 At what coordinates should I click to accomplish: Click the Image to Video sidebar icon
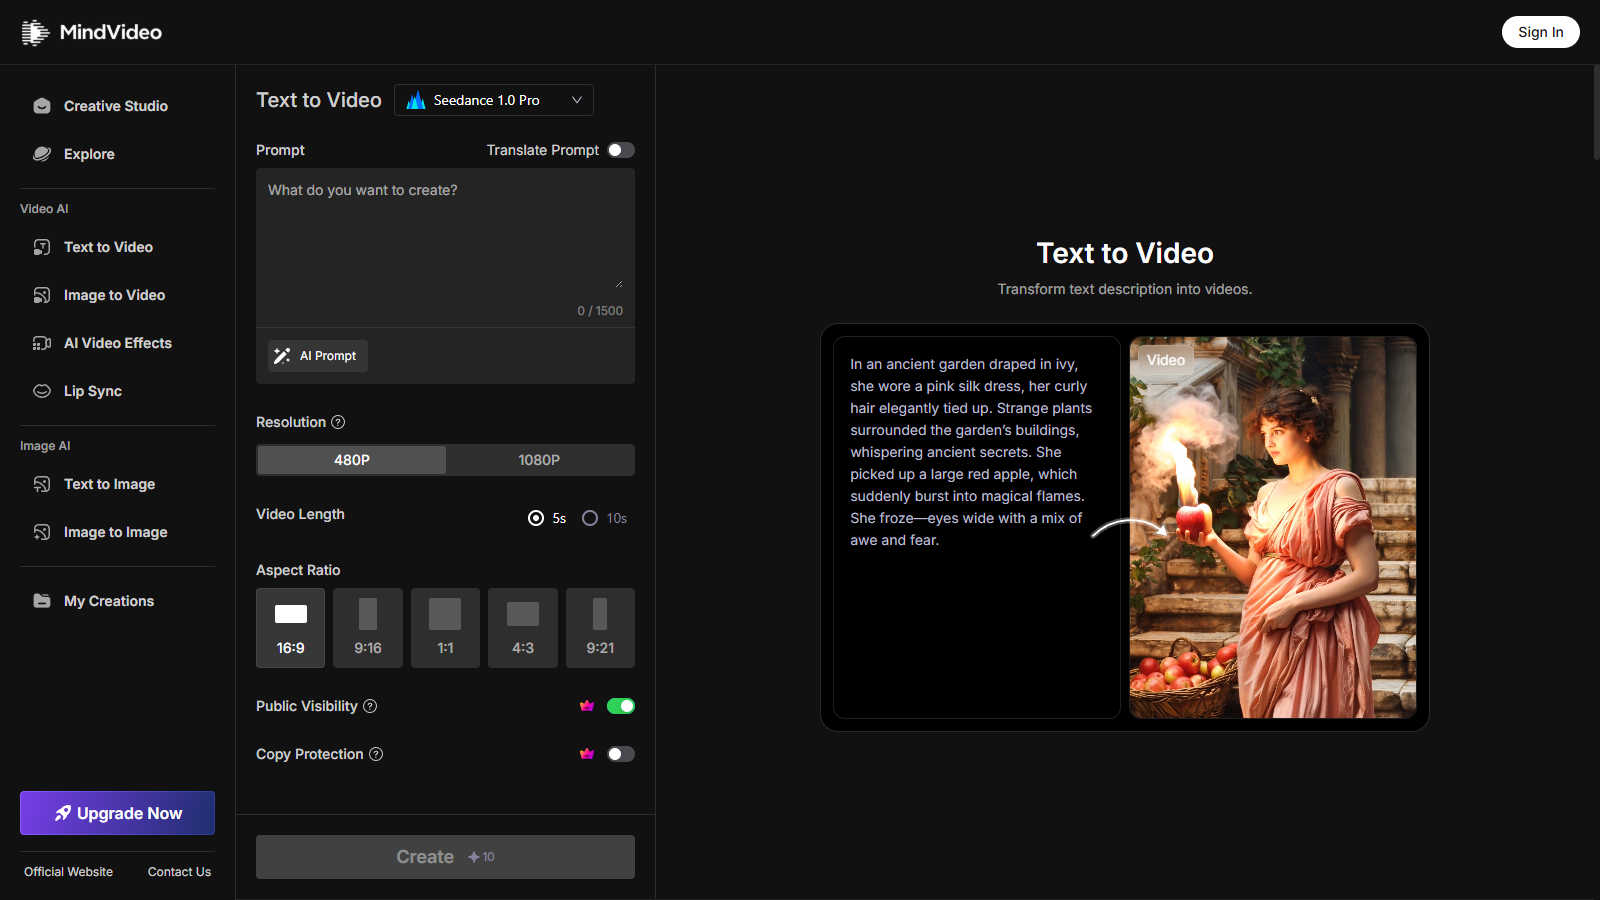pos(42,295)
